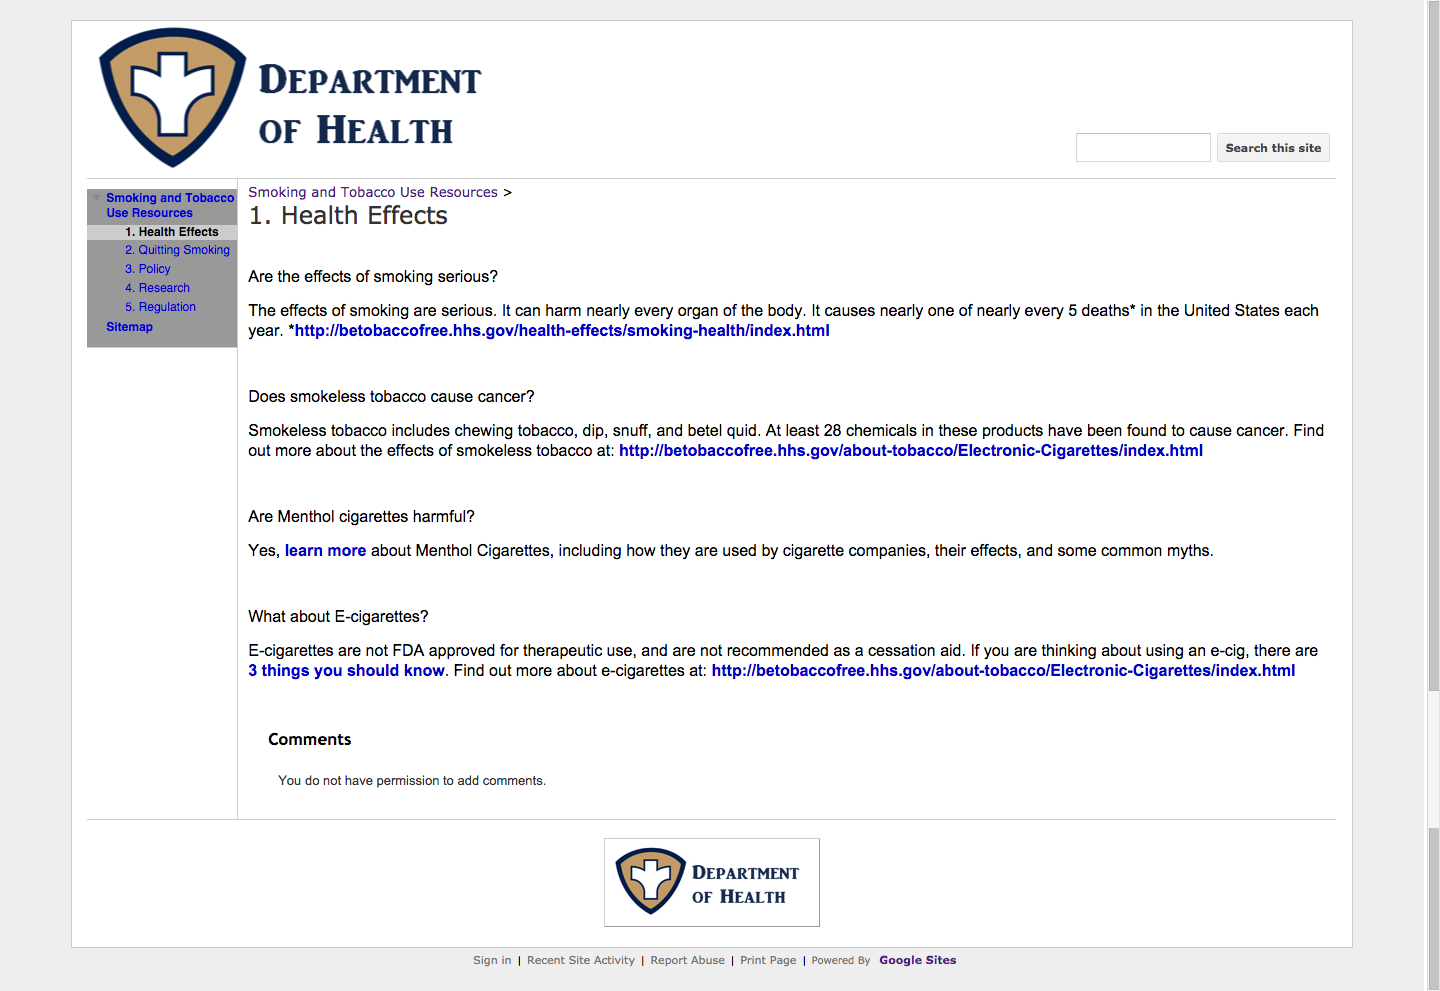The width and height of the screenshot is (1440, 991).
Task: Open 3 things you should know link
Action: click(346, 671)
